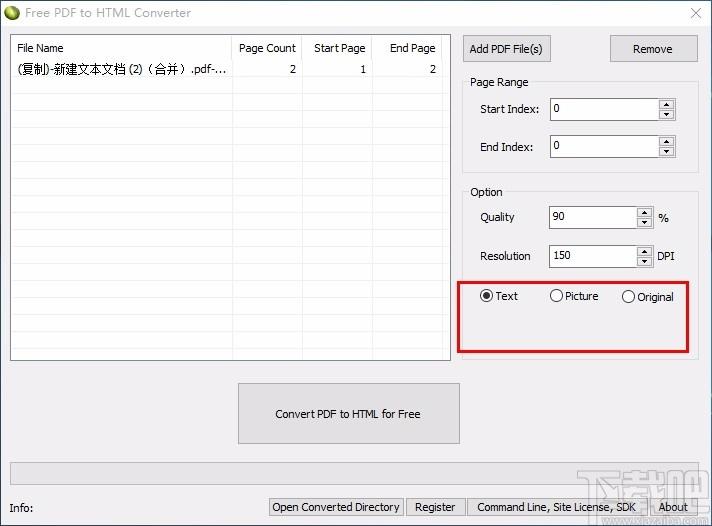Image resolution: width=712 pixels, height=526 pixels.
Task: Click the Remove button
Action: click(x=653, y=49)
